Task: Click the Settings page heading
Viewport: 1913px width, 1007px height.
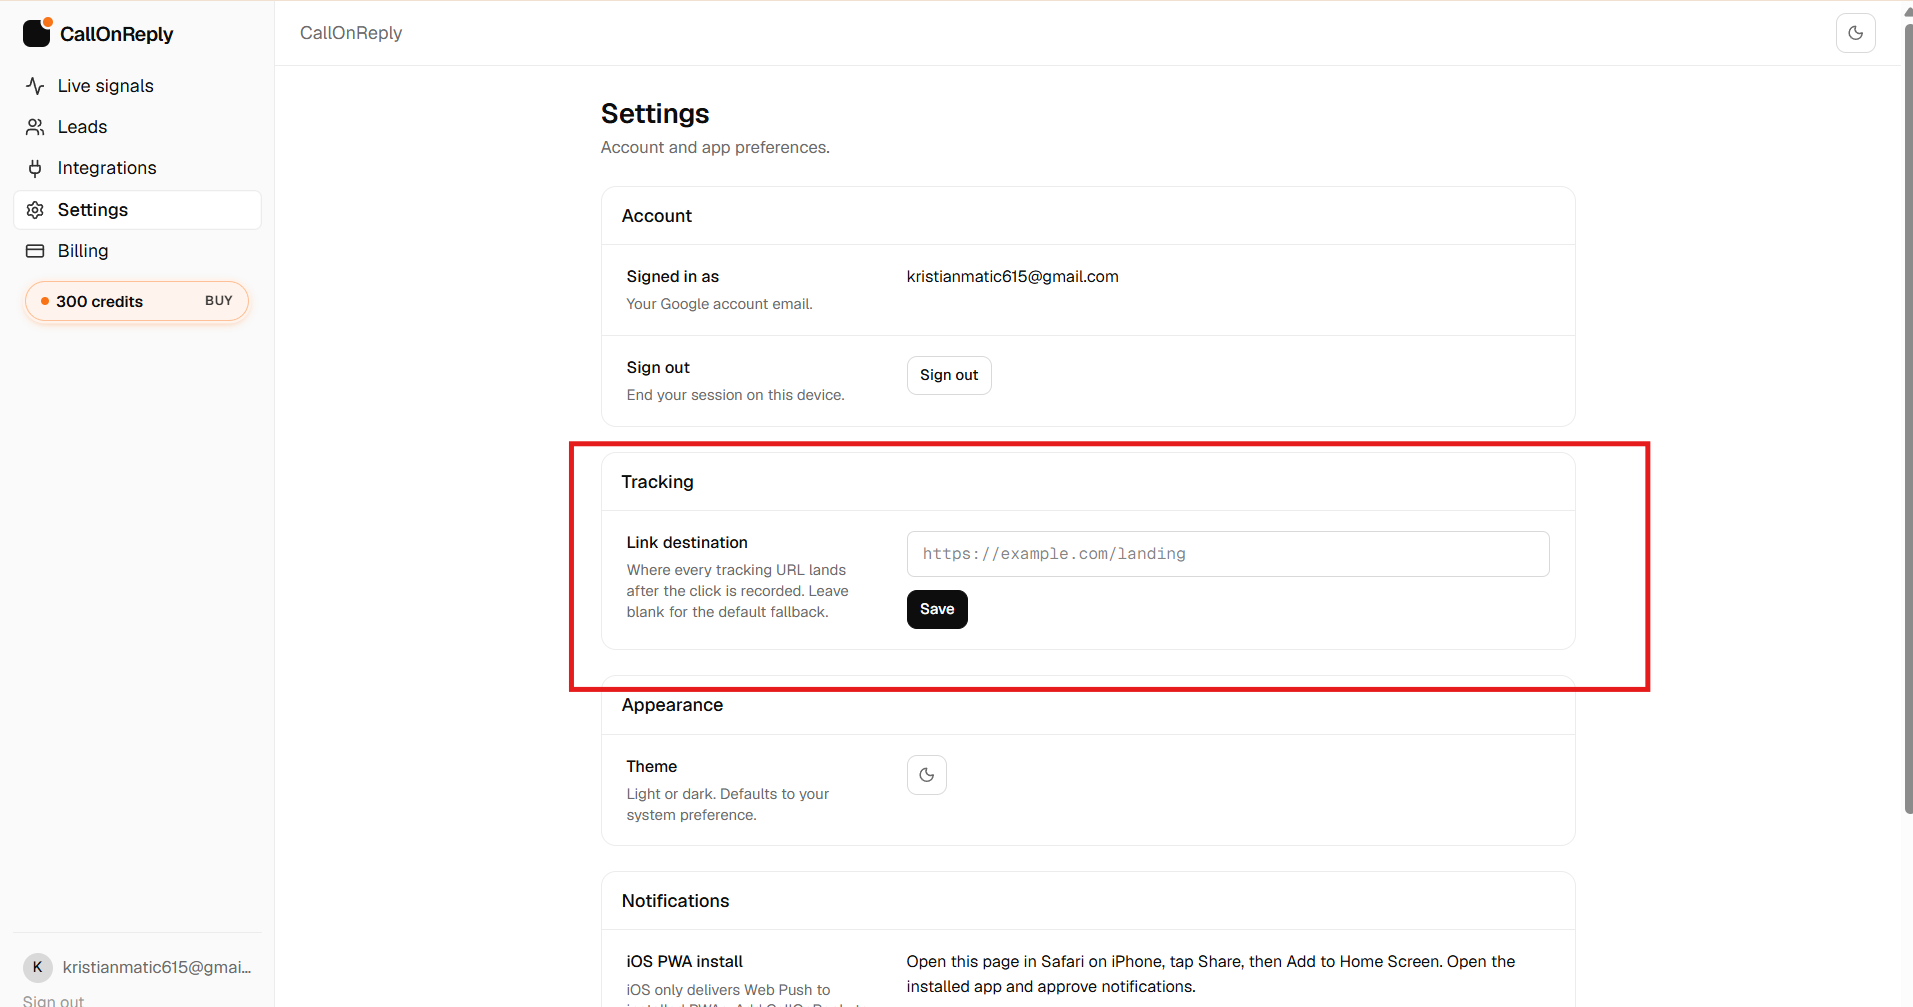Action: [x=655, y=114]
